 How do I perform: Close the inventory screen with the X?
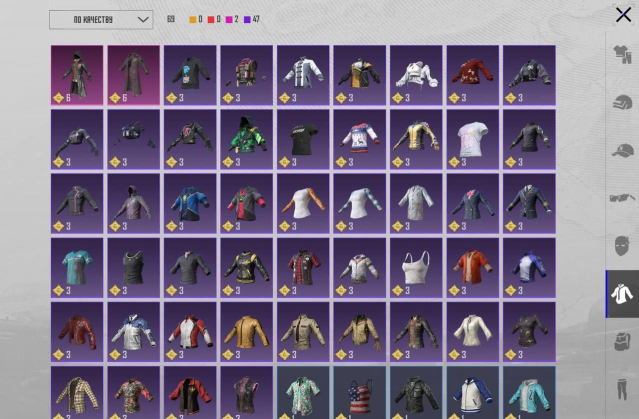[623, 15]
